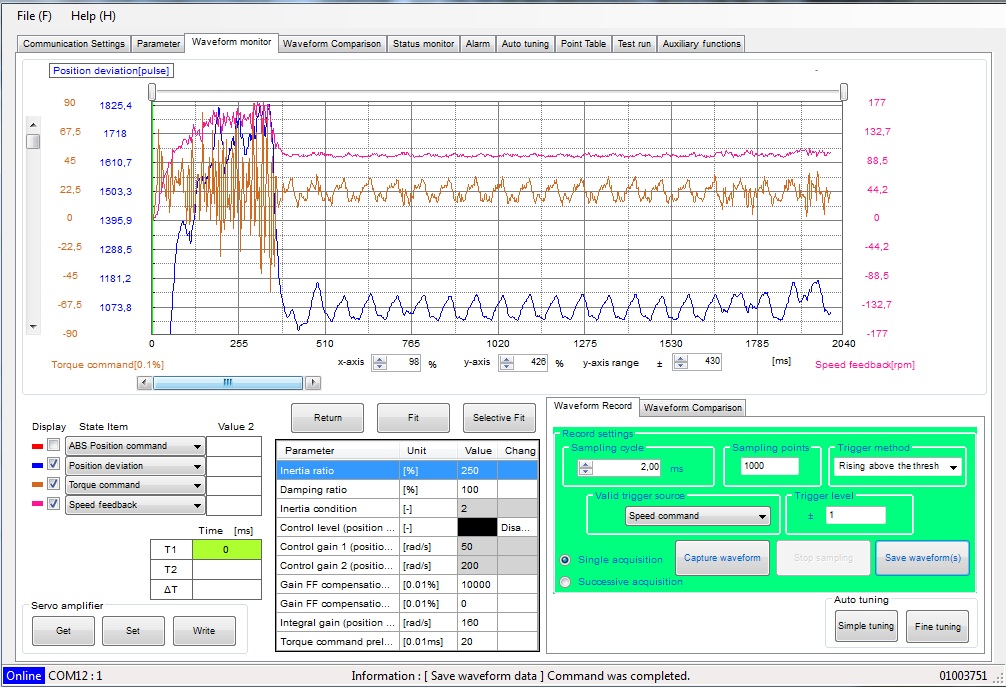This screenshot has width=1006, height=687.
Task: Expand the Valid trigger source dropdown
Action: [763, 517]
